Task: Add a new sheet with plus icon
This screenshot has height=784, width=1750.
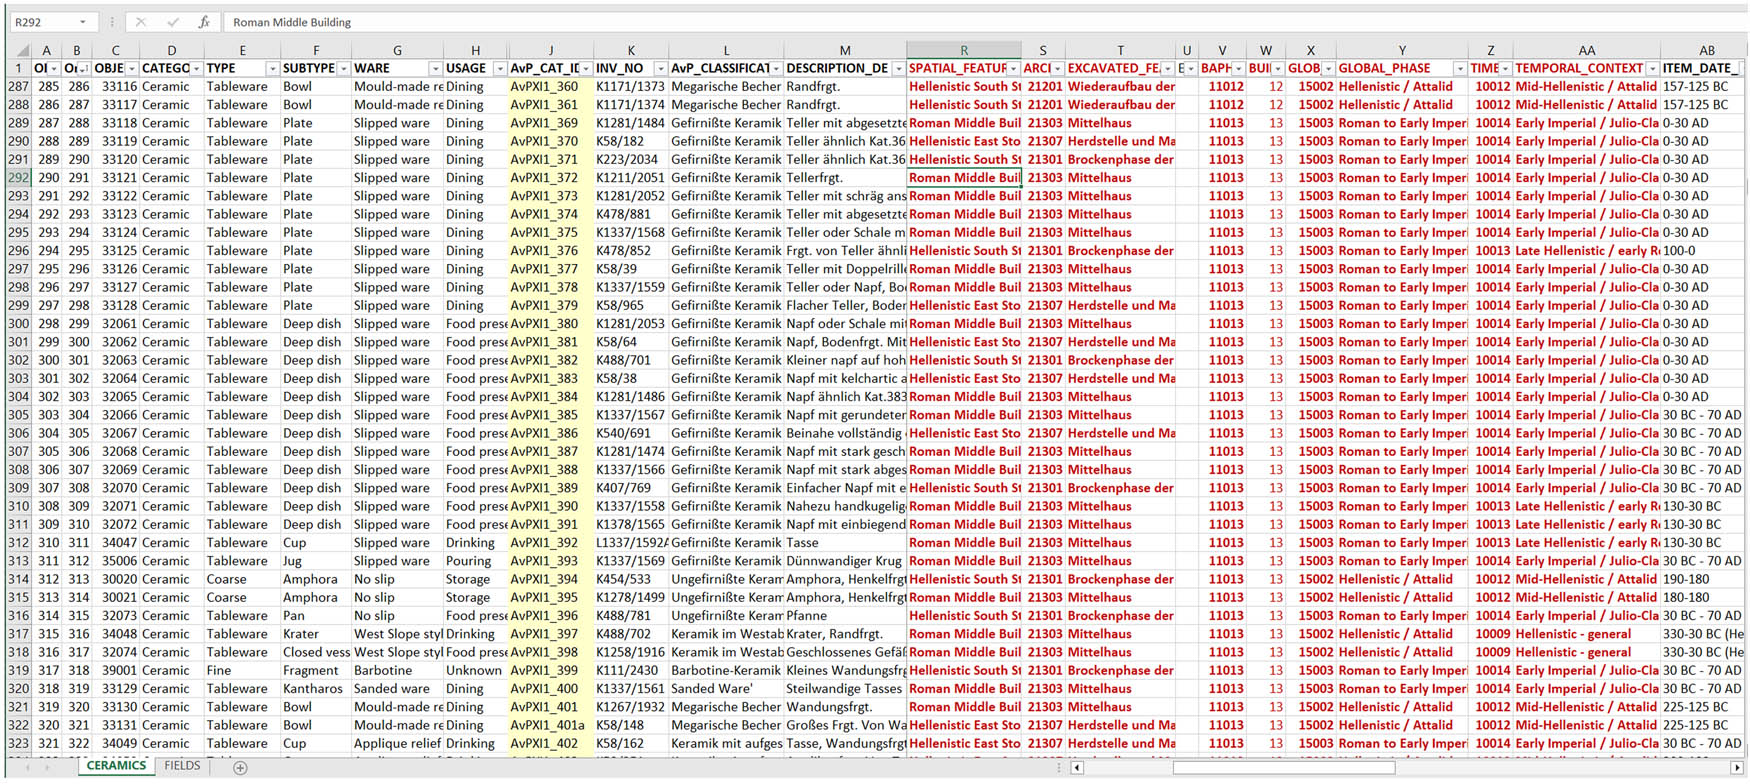Action: [x=240, y=767]
